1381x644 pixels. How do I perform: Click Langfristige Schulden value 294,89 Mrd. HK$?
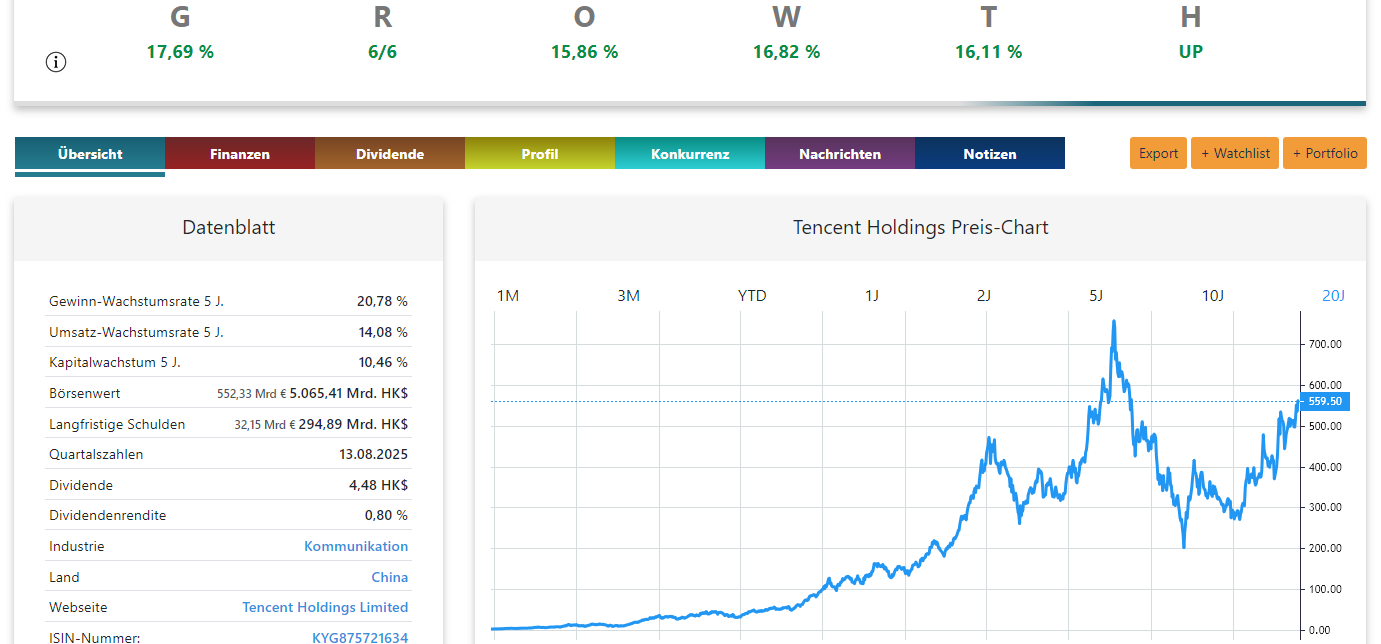click(354, 424)
